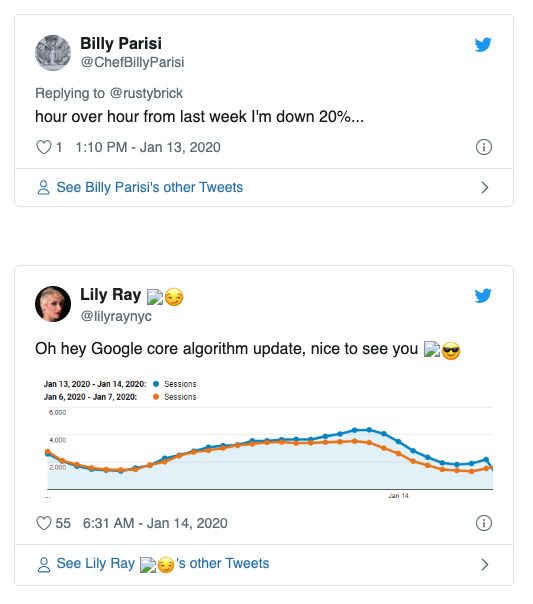Click Twitter bird icon on Billy Parisi tweet
The image size is (533, 604).
tap(483, 44)
